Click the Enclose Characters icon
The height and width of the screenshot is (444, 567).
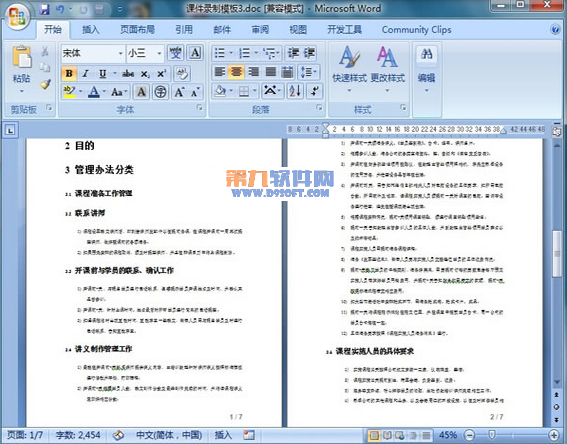(161, 92)
